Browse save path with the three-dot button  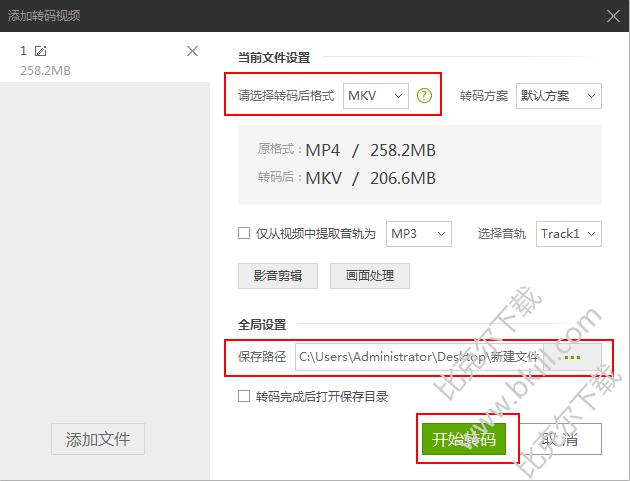[x=572, y=357]
